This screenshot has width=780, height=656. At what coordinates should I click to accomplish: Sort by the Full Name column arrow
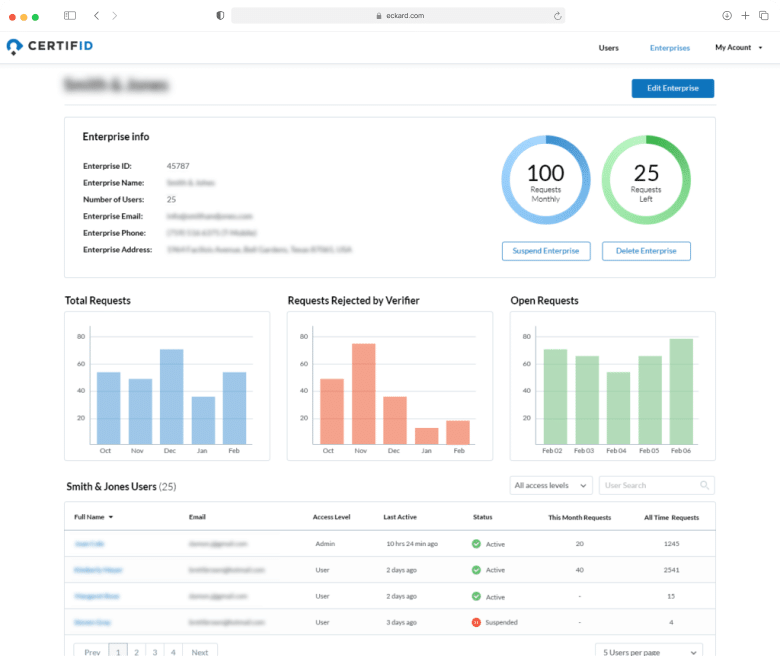pyautogui.click(x=111, y=517)
